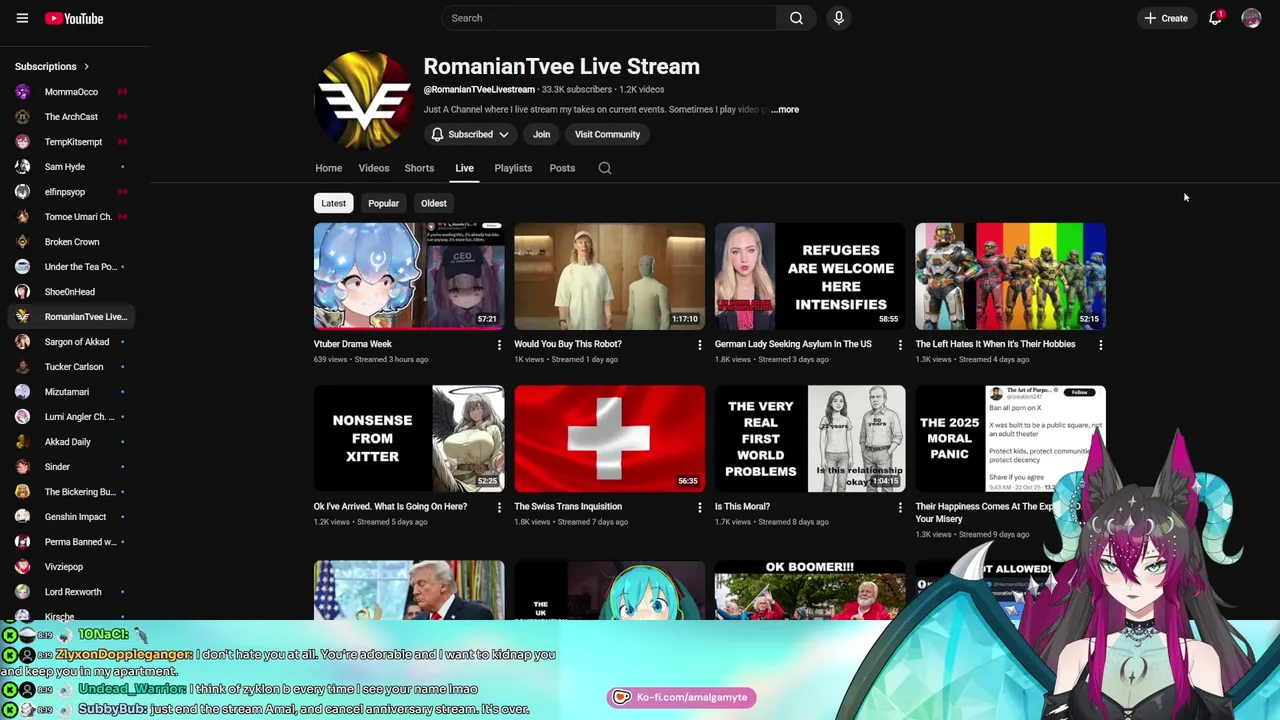Viewport: 1280px width, 720px height.
Task: Click Sam Hyde avatar in sidebar
Action: click(22, 167)
